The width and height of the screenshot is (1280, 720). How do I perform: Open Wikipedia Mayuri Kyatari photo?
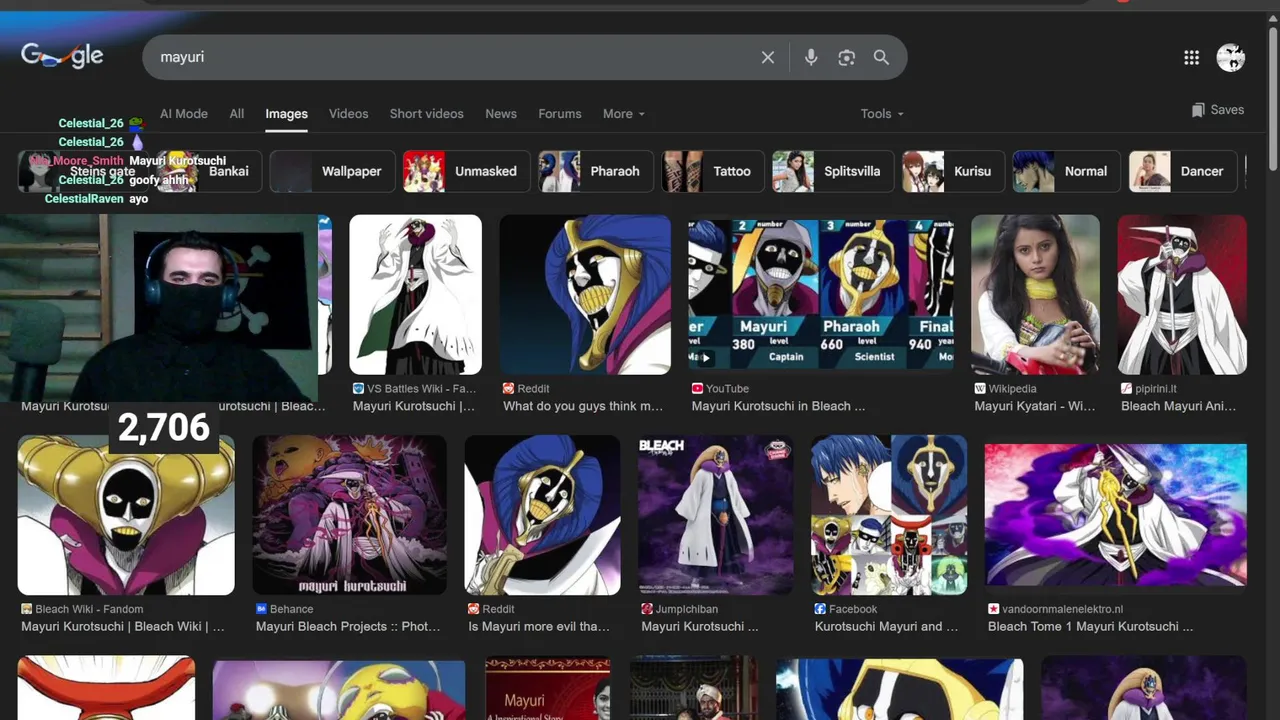pyautogui.click(x=1035, y=294)
